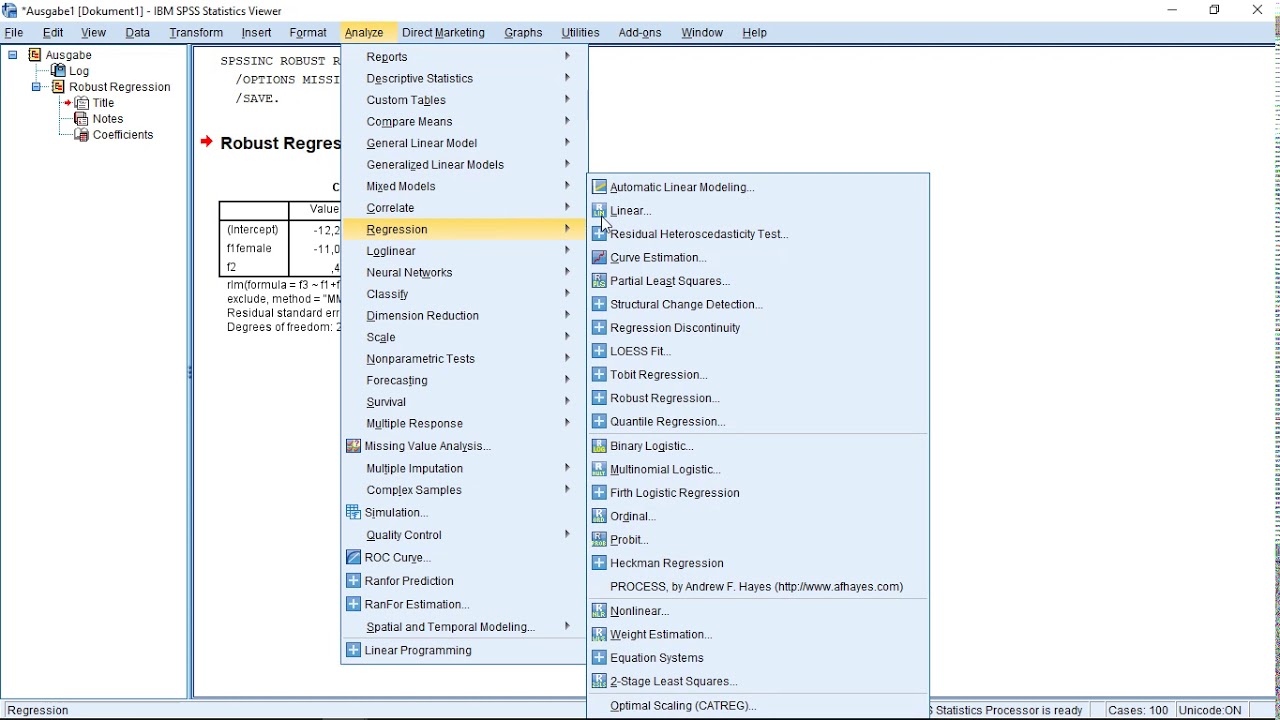The image size is (1280, 720).
Task: Click Unicode:ON status bar entry
Action: coord(1212,711)
